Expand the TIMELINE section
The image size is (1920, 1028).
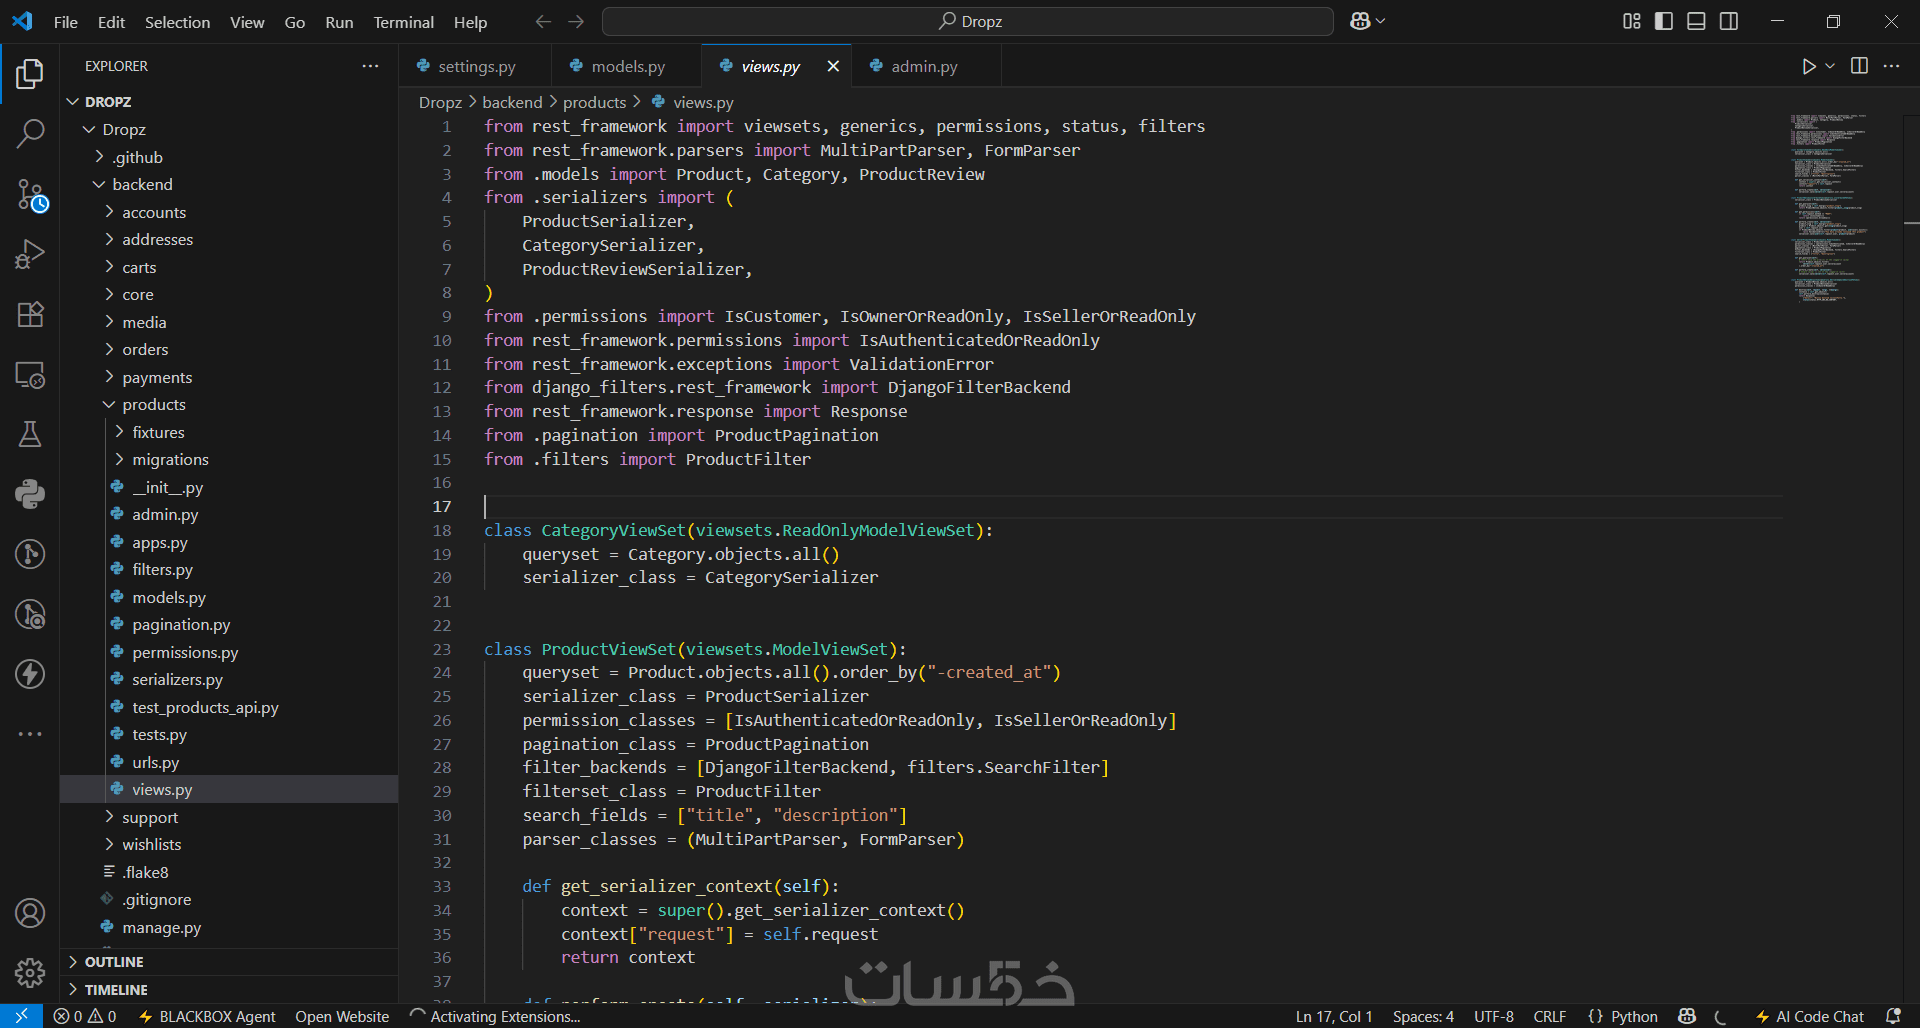[229, 990]
